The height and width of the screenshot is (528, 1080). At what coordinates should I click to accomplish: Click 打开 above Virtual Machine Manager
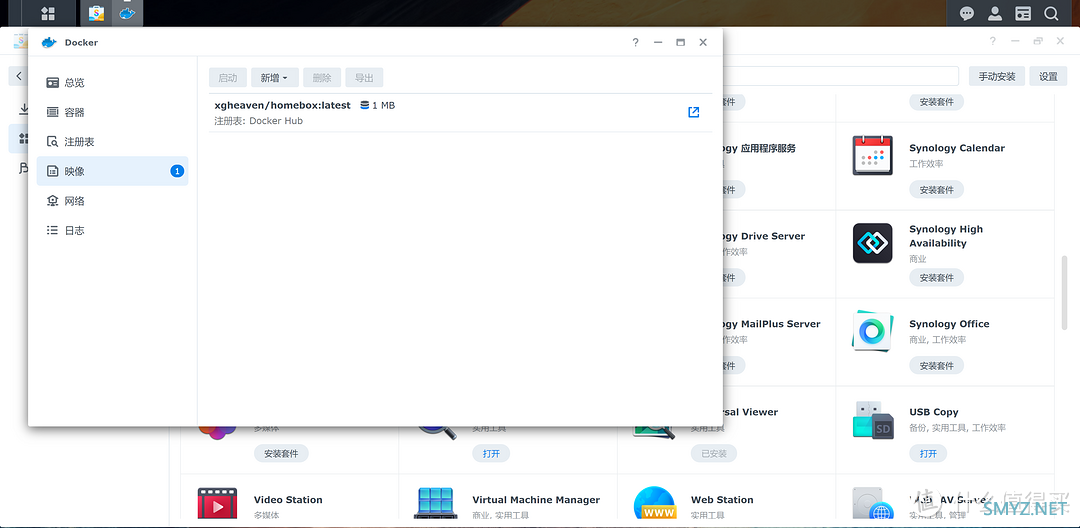[x=491, y=454]
